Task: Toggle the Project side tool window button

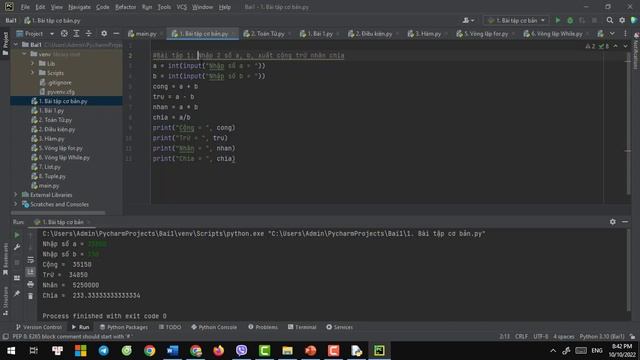Action: point(5,44)
